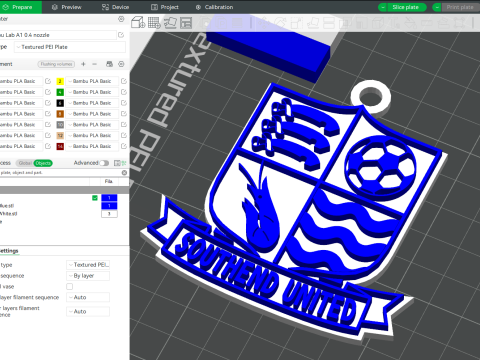This screenshot has height=360, width=480.
Task: Open filament 8 Bambu PLA Basic dropdown
Action: pyautogui.click(x=92, y=114)
